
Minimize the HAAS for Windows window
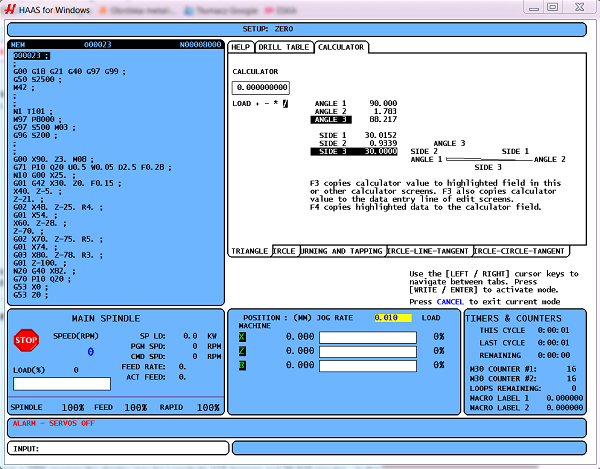(x=534, y=8)
